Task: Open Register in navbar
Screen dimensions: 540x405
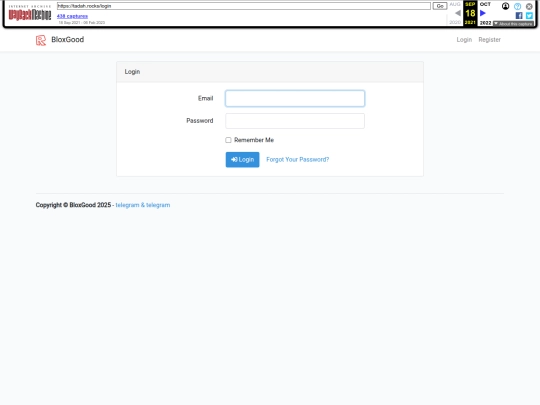Action: click(x=489, y=40)
